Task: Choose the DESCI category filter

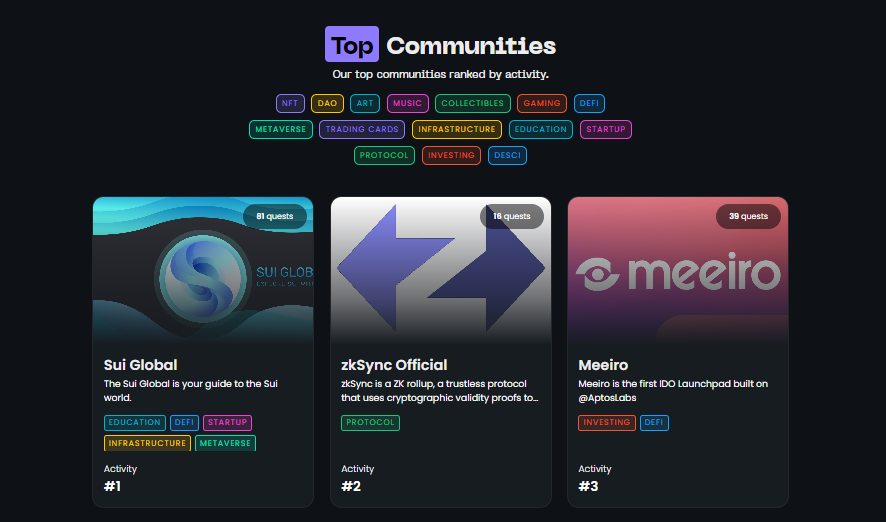Action: 507,155
